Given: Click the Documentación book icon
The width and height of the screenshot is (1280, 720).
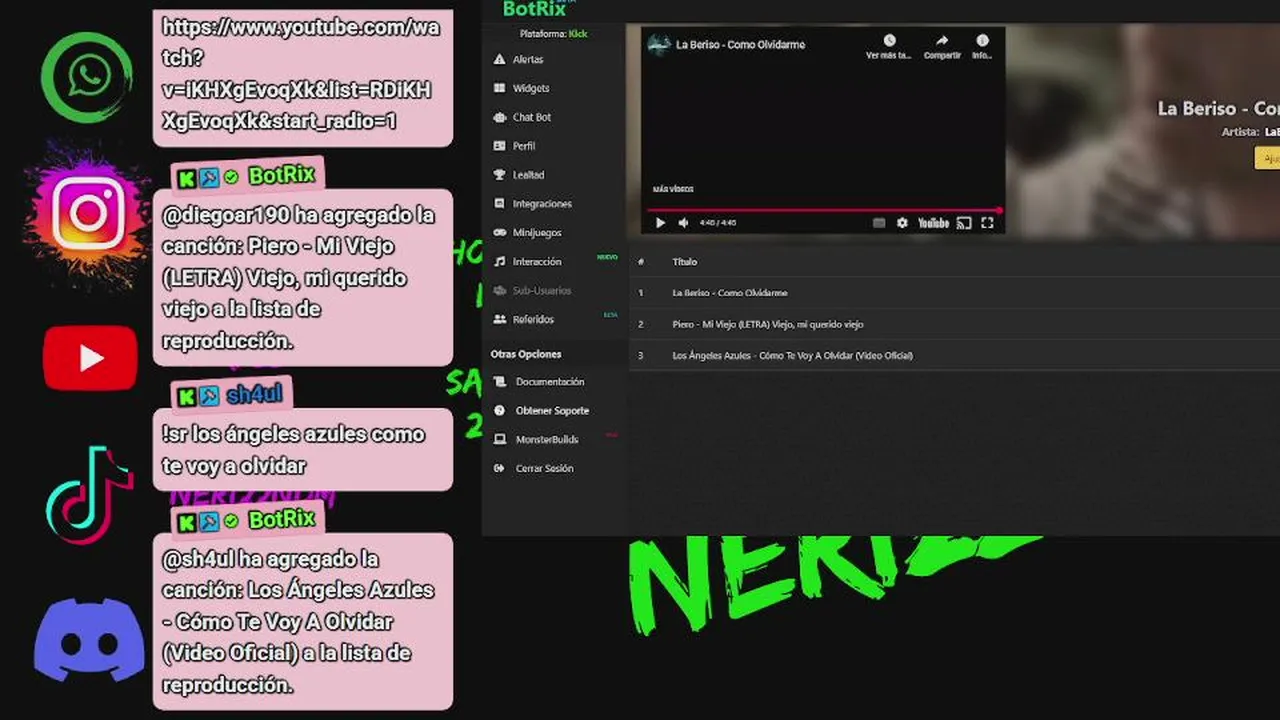Looking at the screenshot, I should 499,382.
